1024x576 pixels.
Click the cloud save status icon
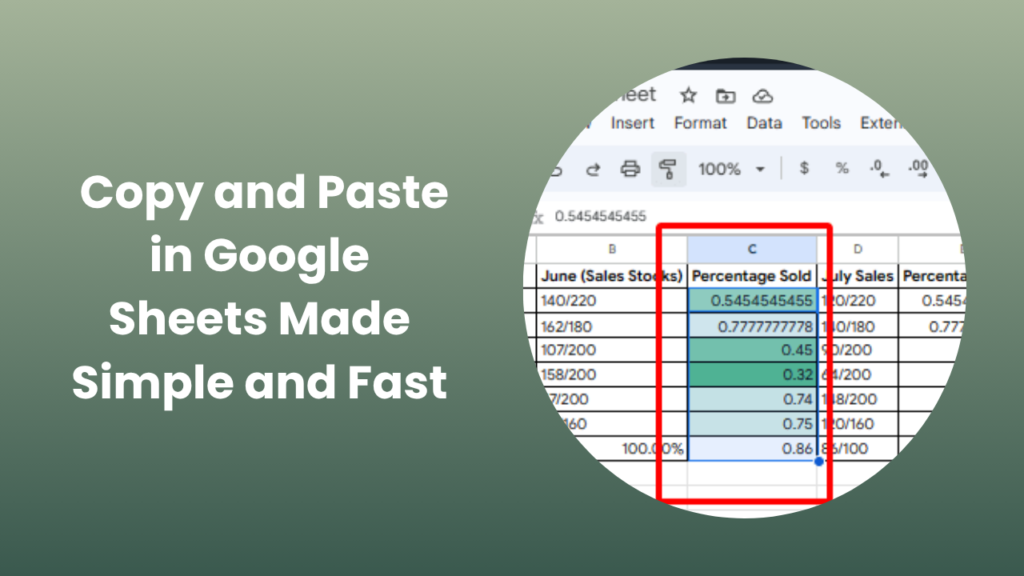click(x=763, y=95)
